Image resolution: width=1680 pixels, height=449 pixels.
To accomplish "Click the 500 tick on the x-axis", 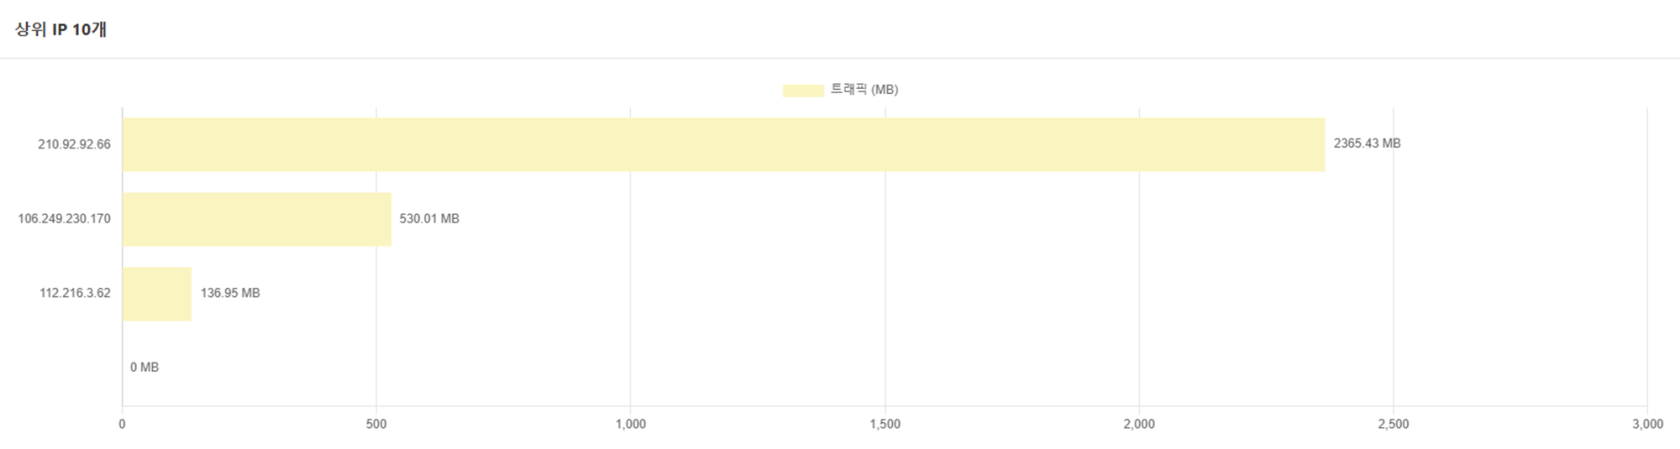I will coord(376,424).
